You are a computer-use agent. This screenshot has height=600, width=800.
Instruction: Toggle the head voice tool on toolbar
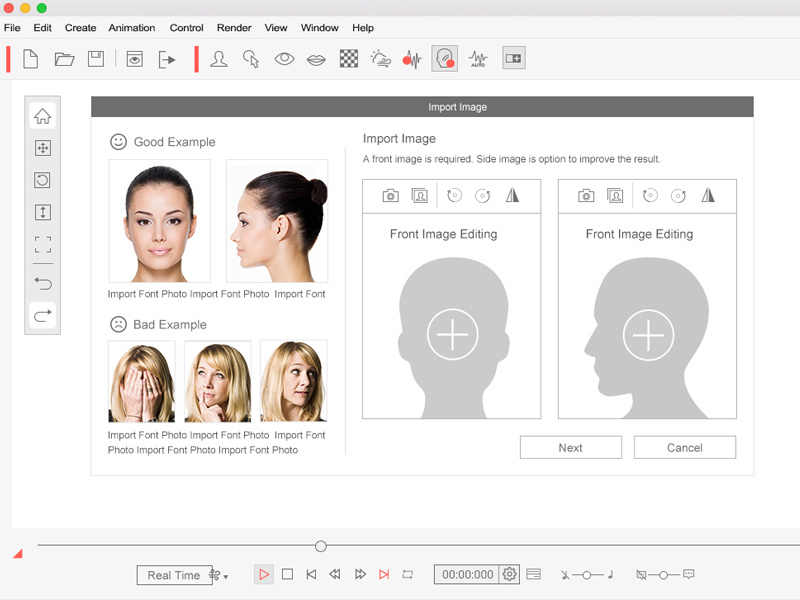point(445,58)
